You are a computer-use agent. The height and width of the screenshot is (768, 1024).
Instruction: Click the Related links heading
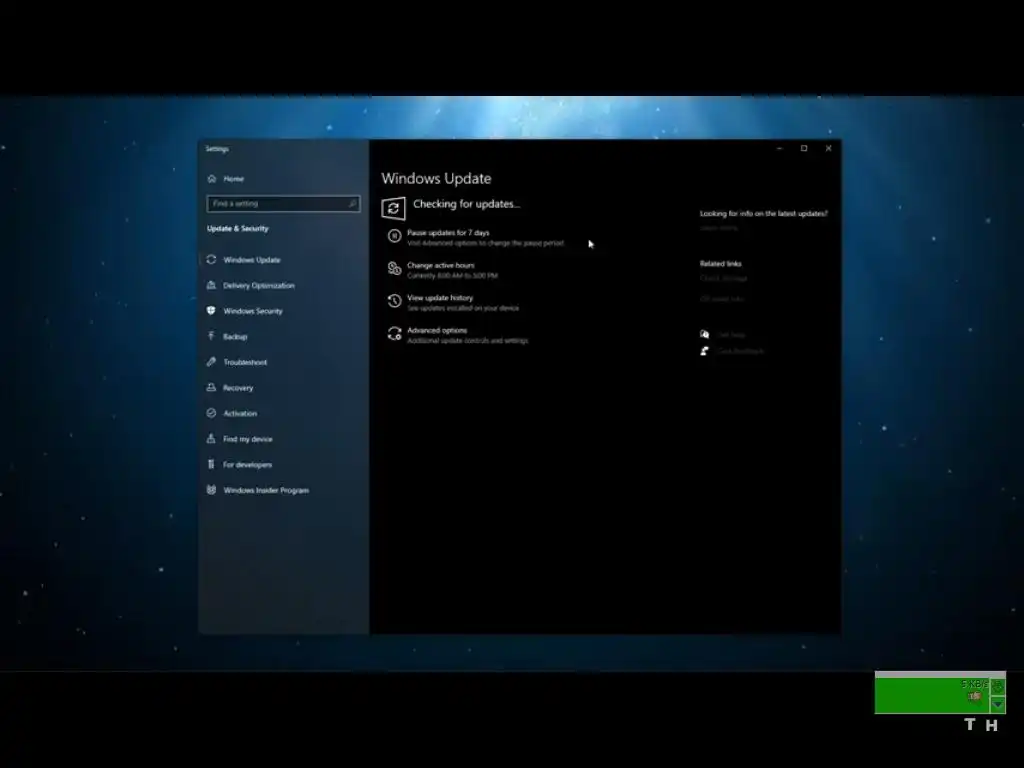[x=720, y=264]
